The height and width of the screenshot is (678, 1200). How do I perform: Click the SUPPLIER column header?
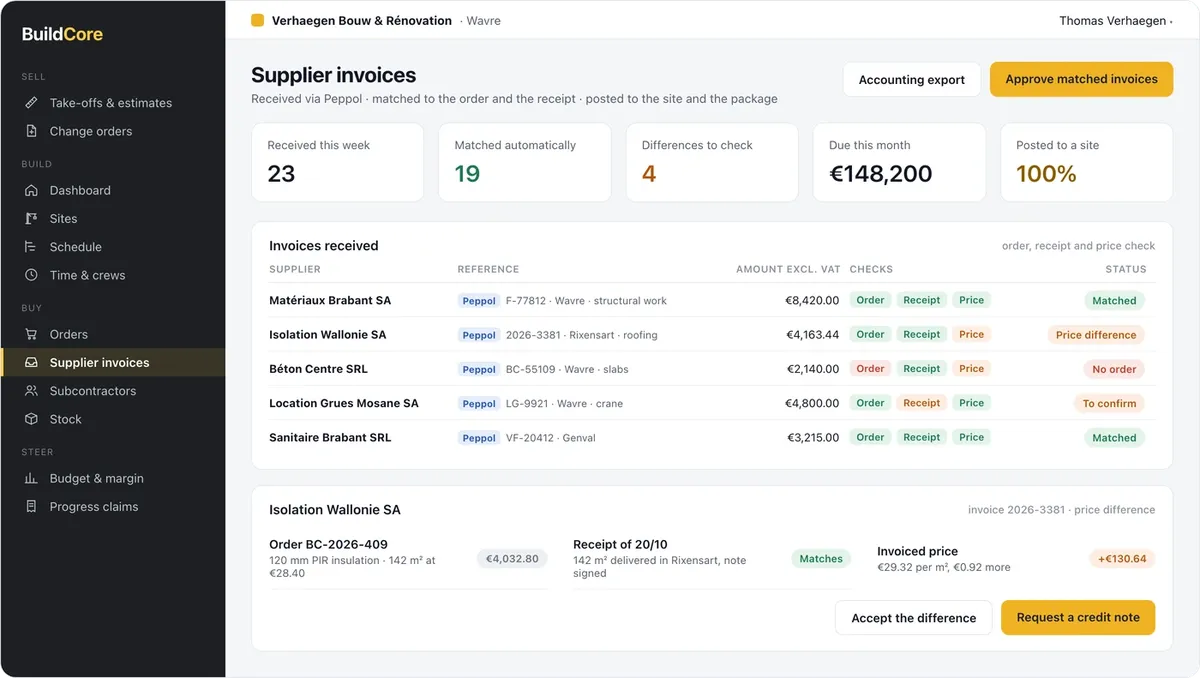pyautogui.click(x=295, y=269)
